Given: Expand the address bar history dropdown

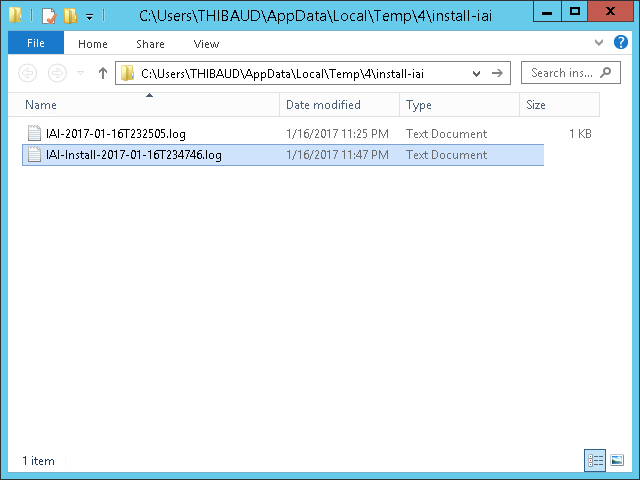Looking at the screenshot, I should point(475,73).
